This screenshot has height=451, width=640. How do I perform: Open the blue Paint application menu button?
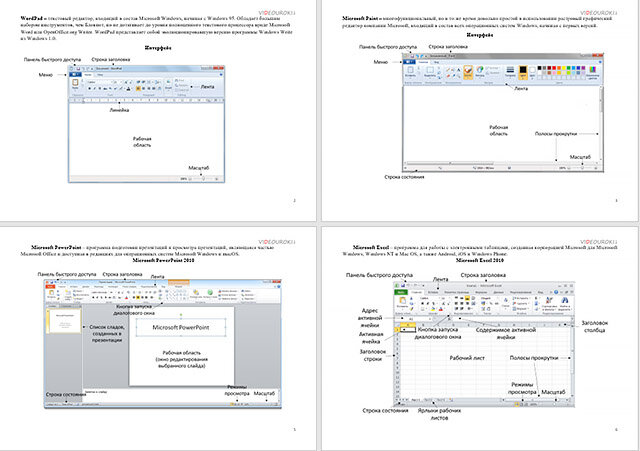[409, 62]
